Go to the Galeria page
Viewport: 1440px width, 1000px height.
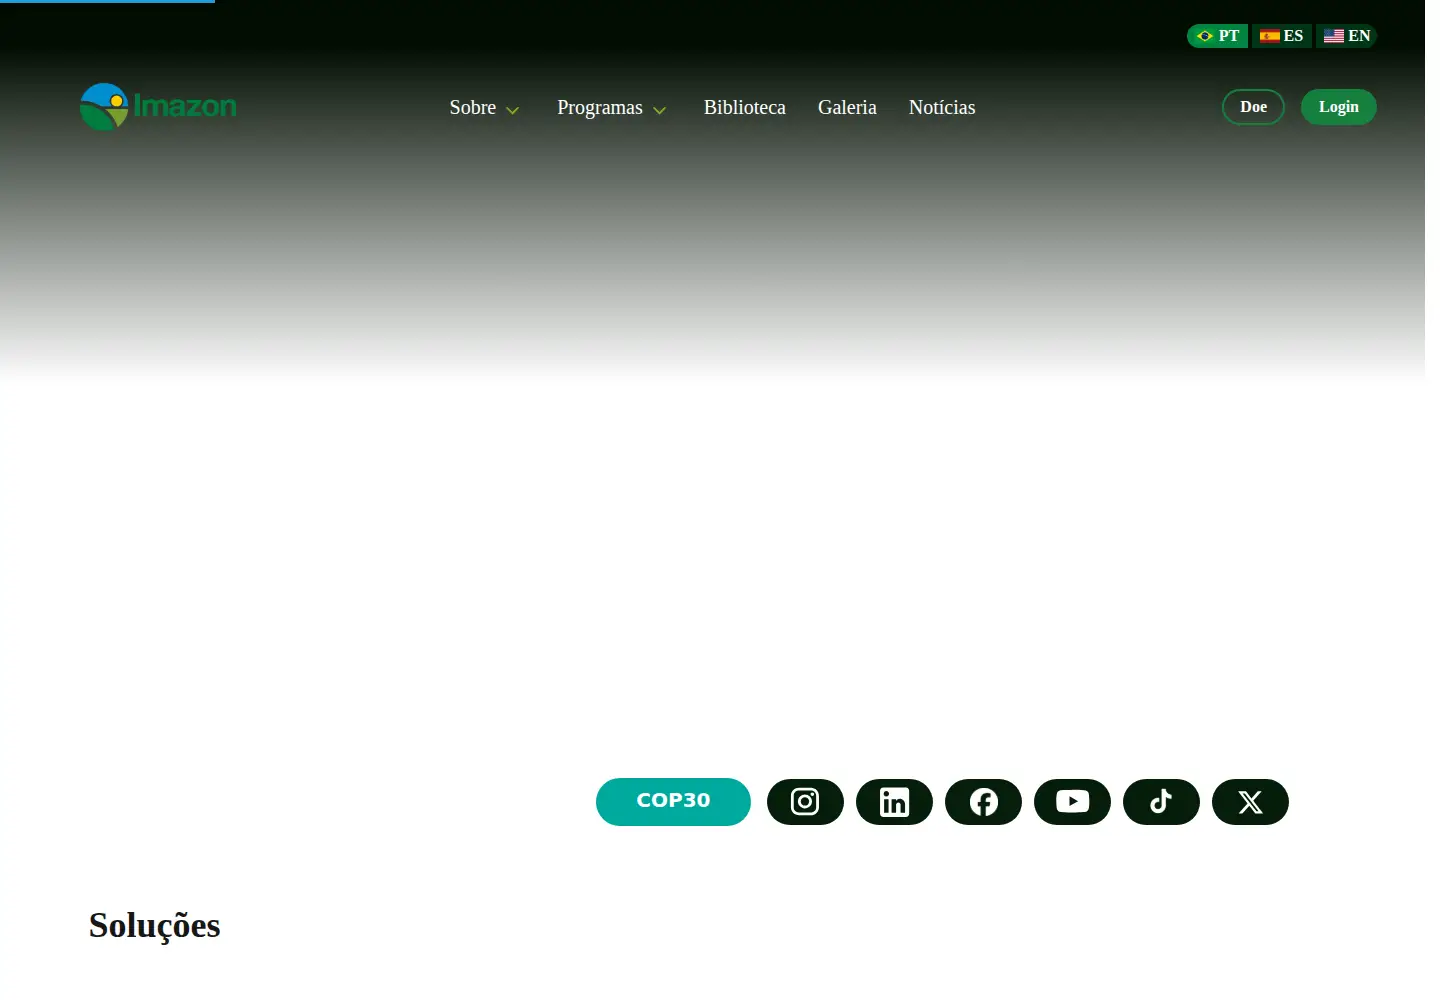[x=847, y=108]
